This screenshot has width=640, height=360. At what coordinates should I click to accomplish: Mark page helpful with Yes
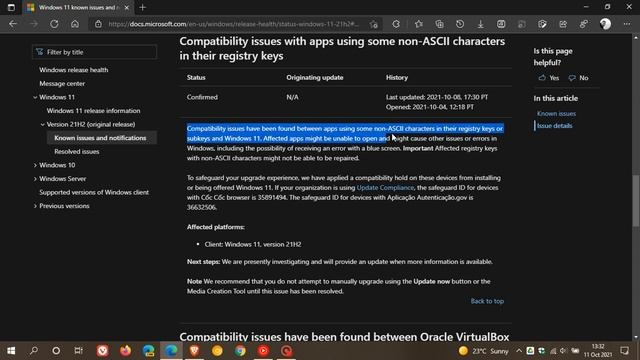[549, 78]
